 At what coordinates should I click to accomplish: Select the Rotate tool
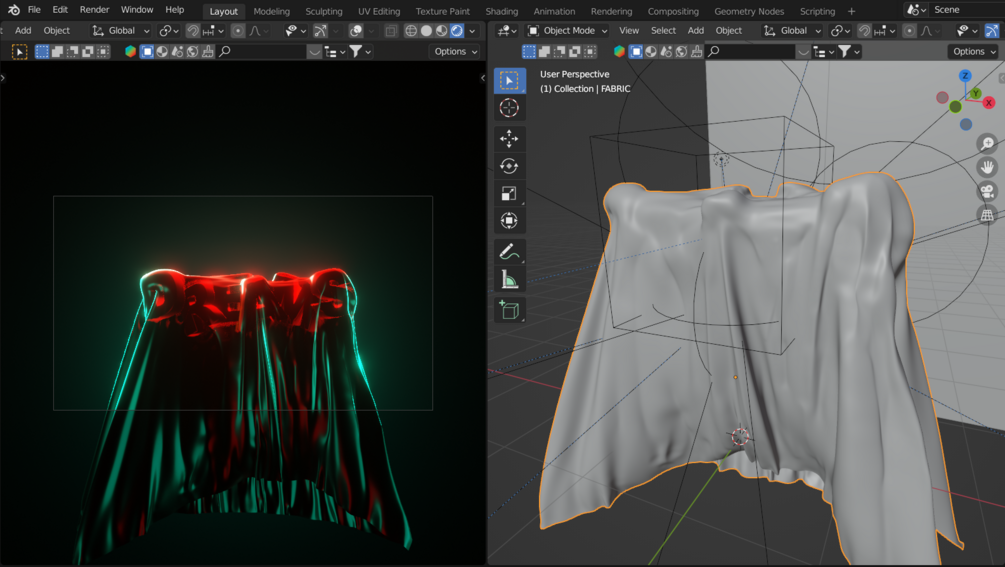(x=509, y=166)
